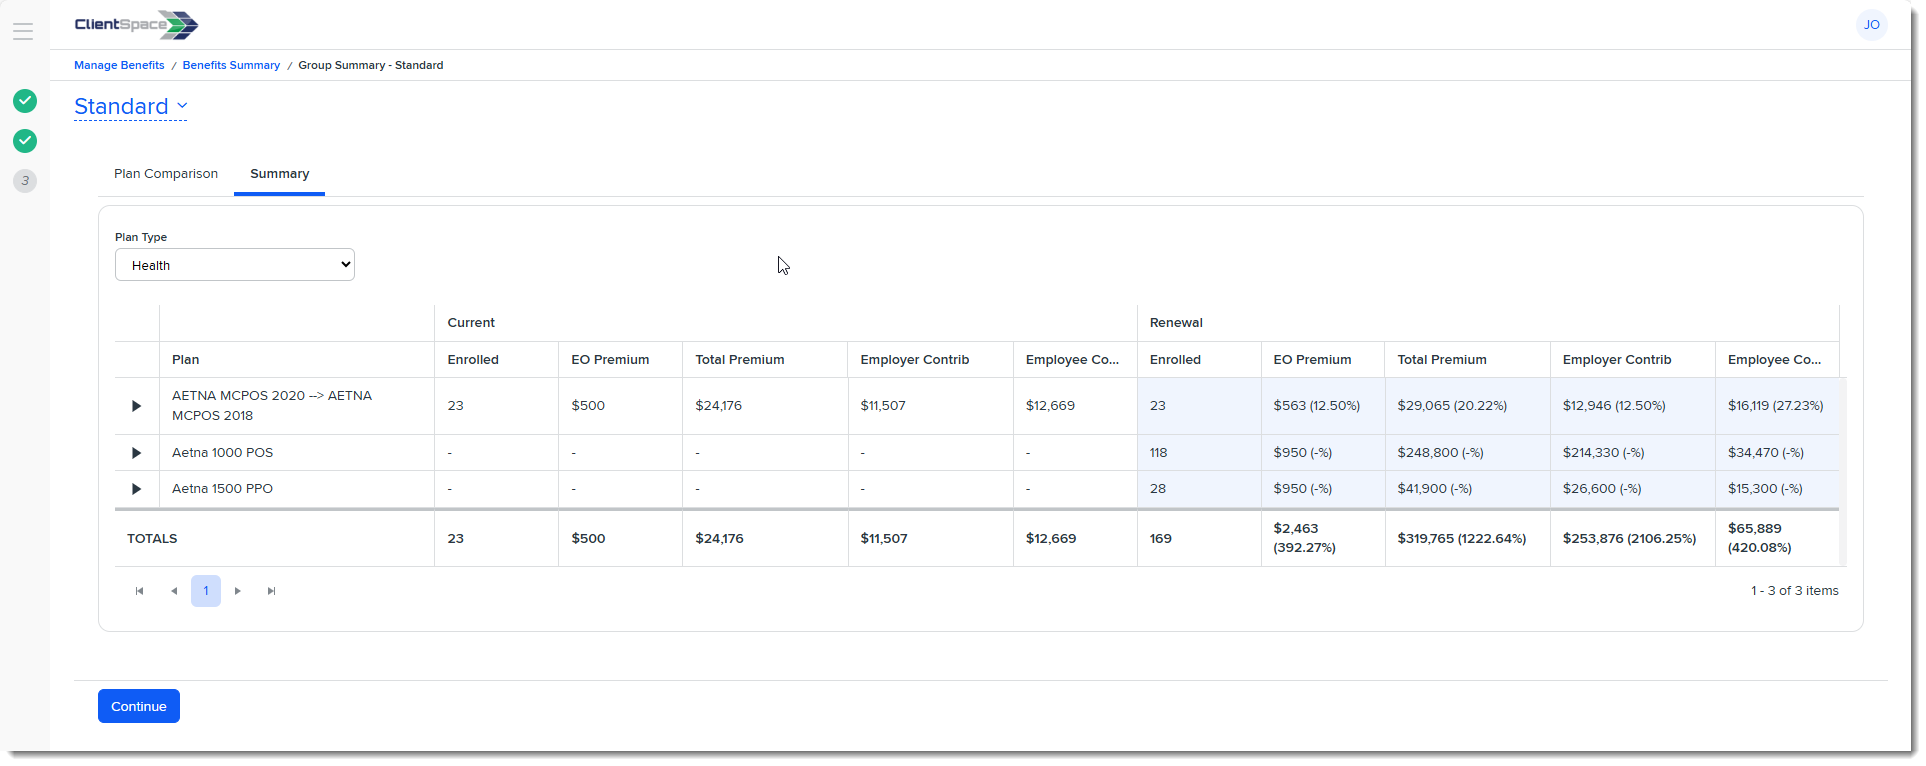The image size is (1926, 766).
Task: Expand the AETNA MCPOS 2020 row
Action: pos(137,406)
